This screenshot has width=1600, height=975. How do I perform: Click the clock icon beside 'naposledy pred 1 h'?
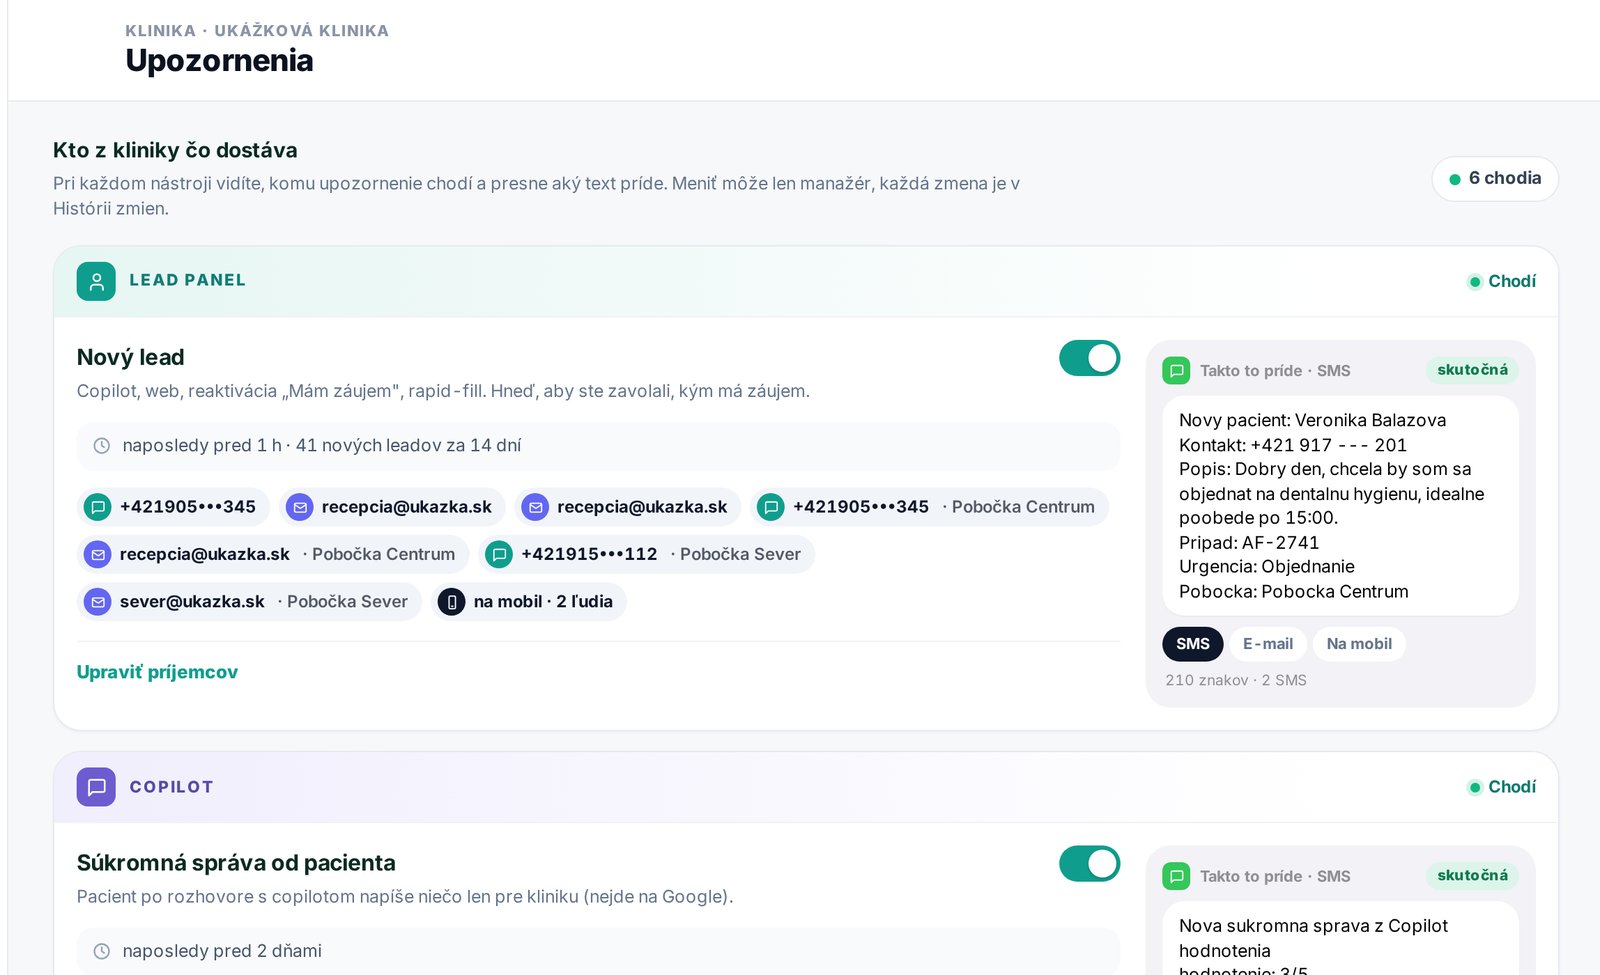pos(102,446)
